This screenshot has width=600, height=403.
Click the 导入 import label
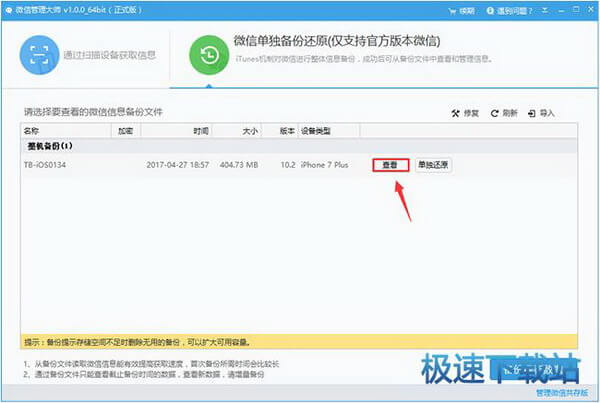click(547, 113)
